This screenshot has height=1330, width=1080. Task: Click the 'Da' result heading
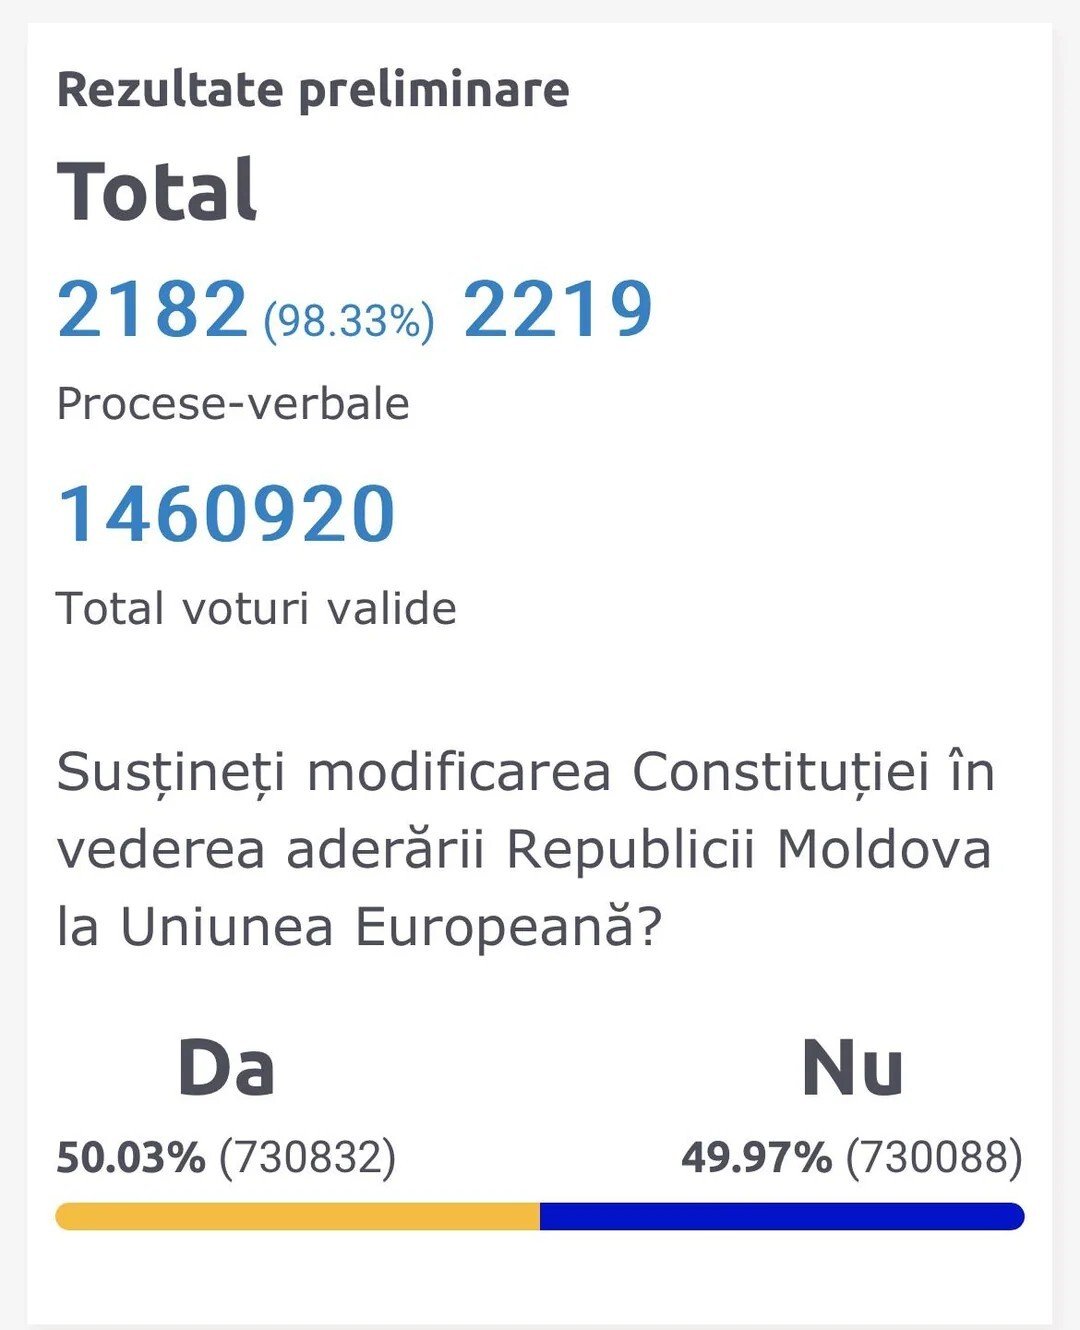[x=226, y=1069]
